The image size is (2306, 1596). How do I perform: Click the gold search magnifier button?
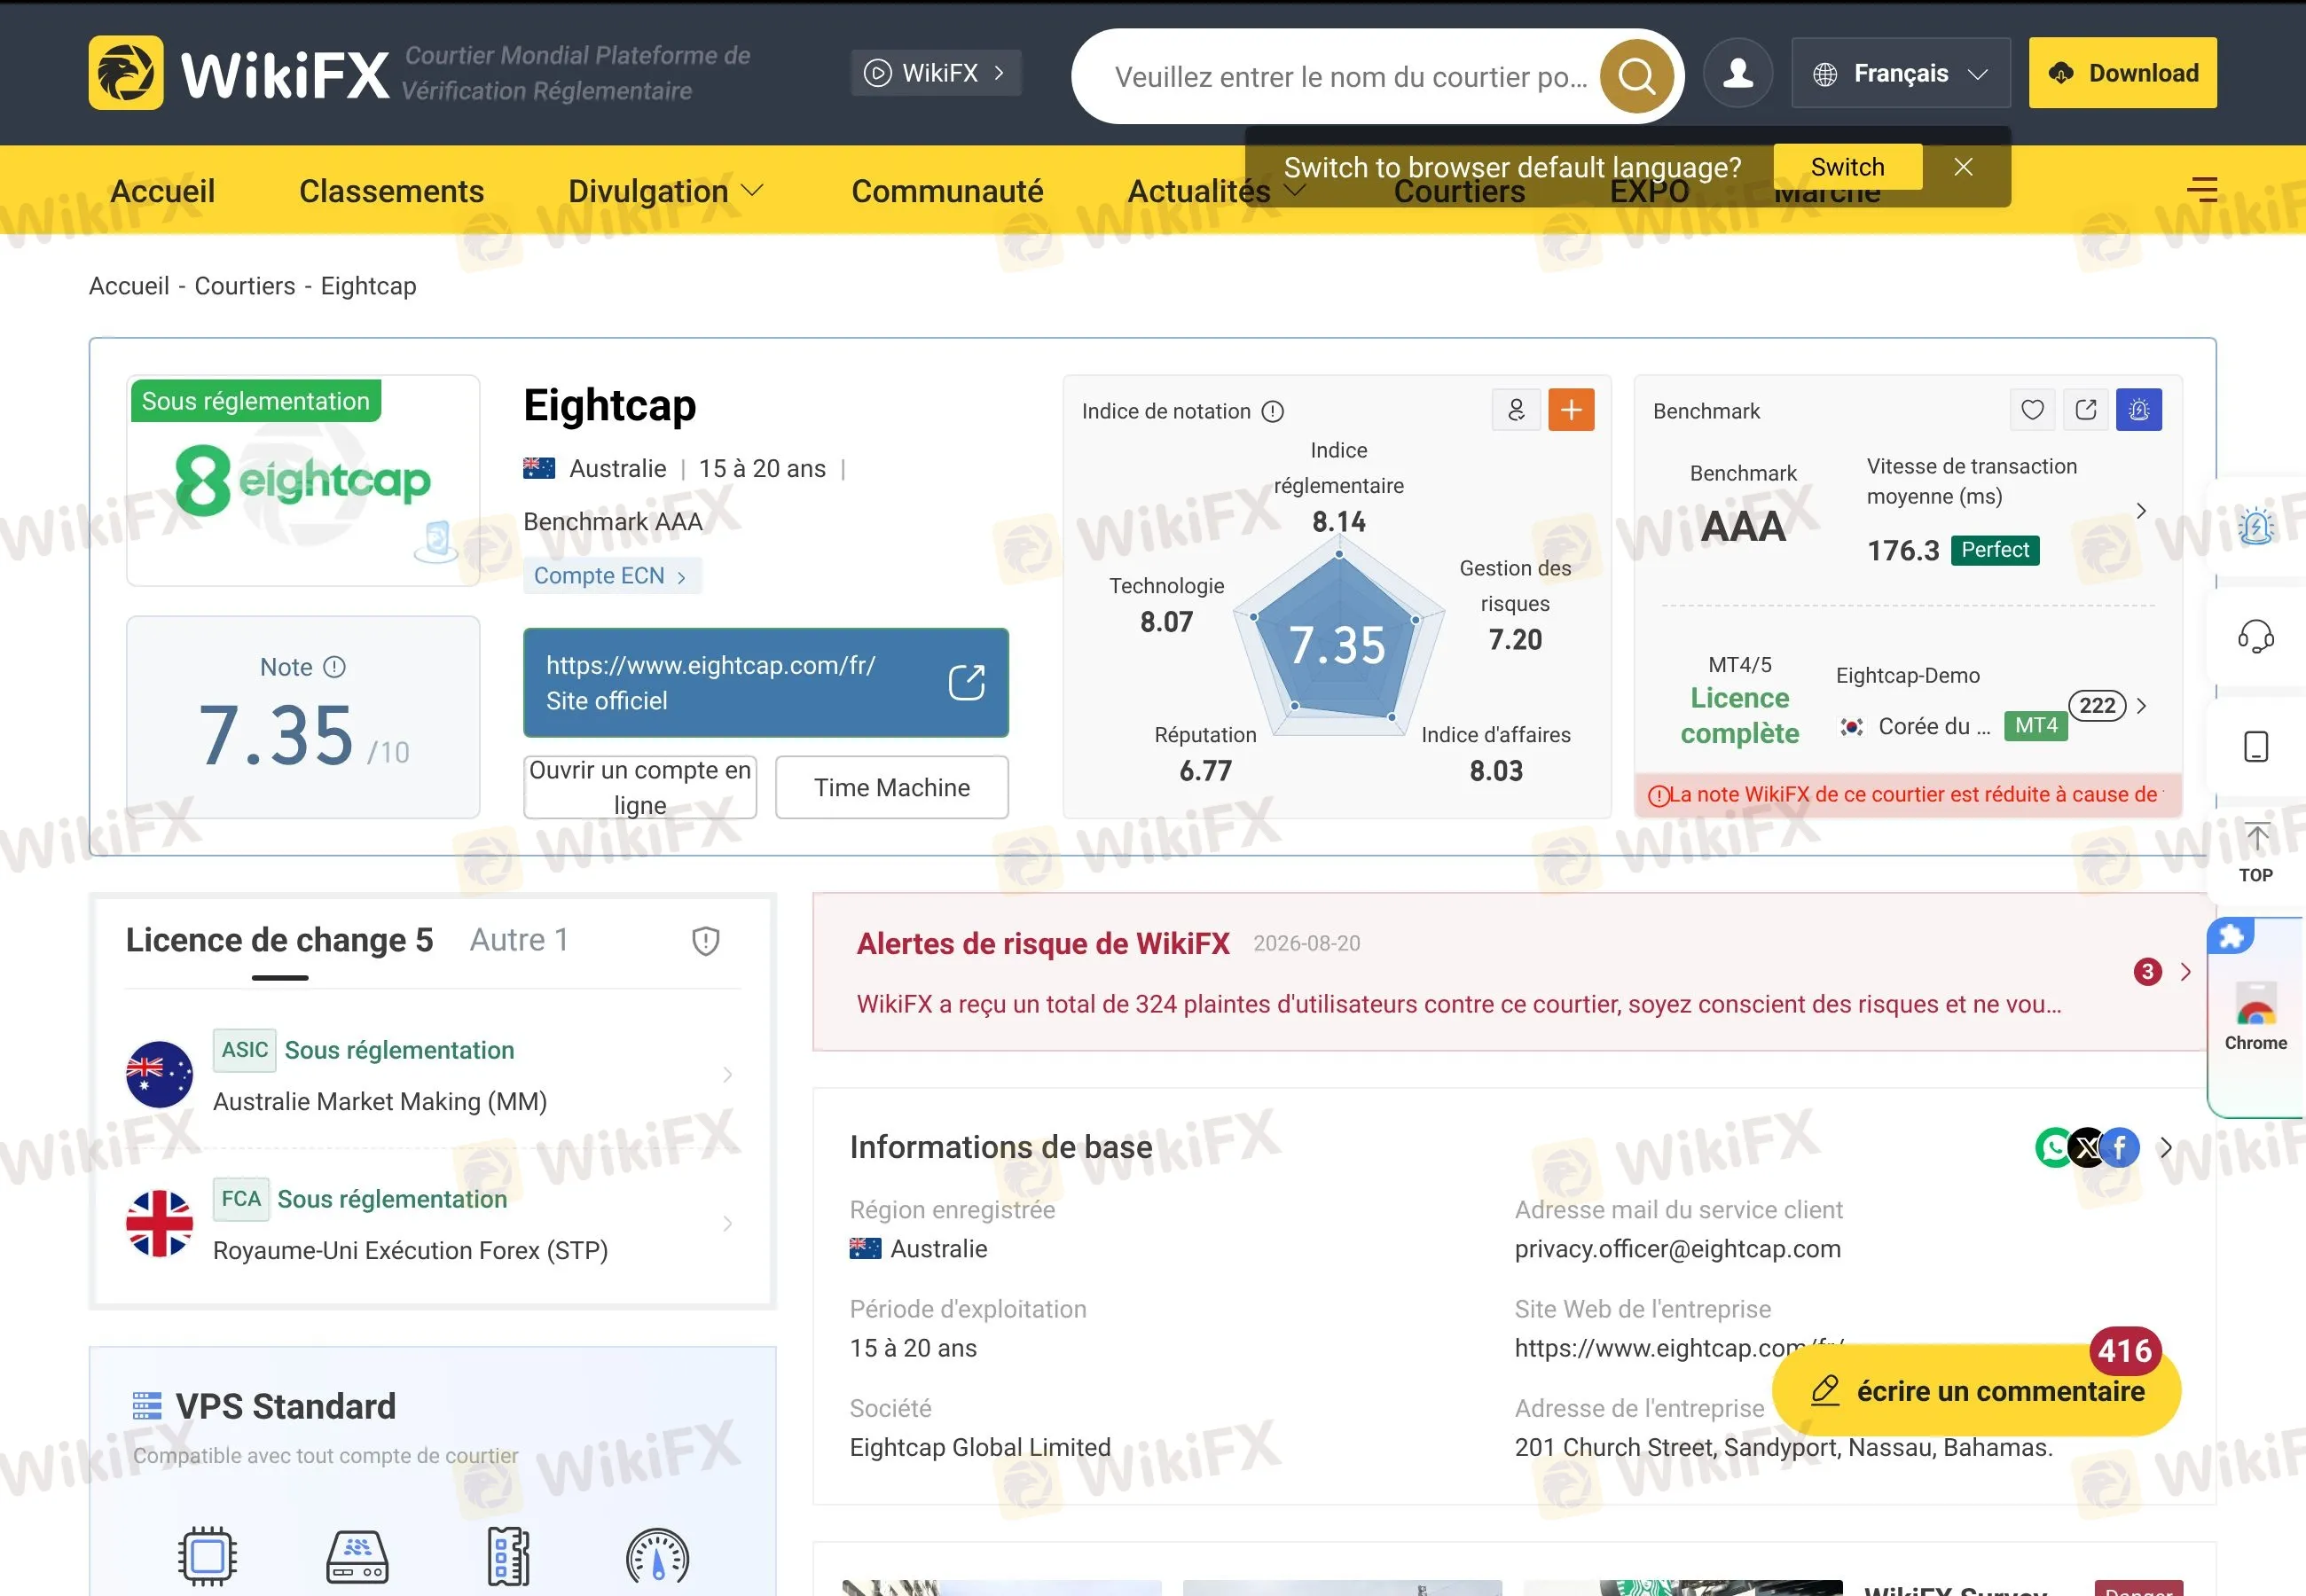1637,75
